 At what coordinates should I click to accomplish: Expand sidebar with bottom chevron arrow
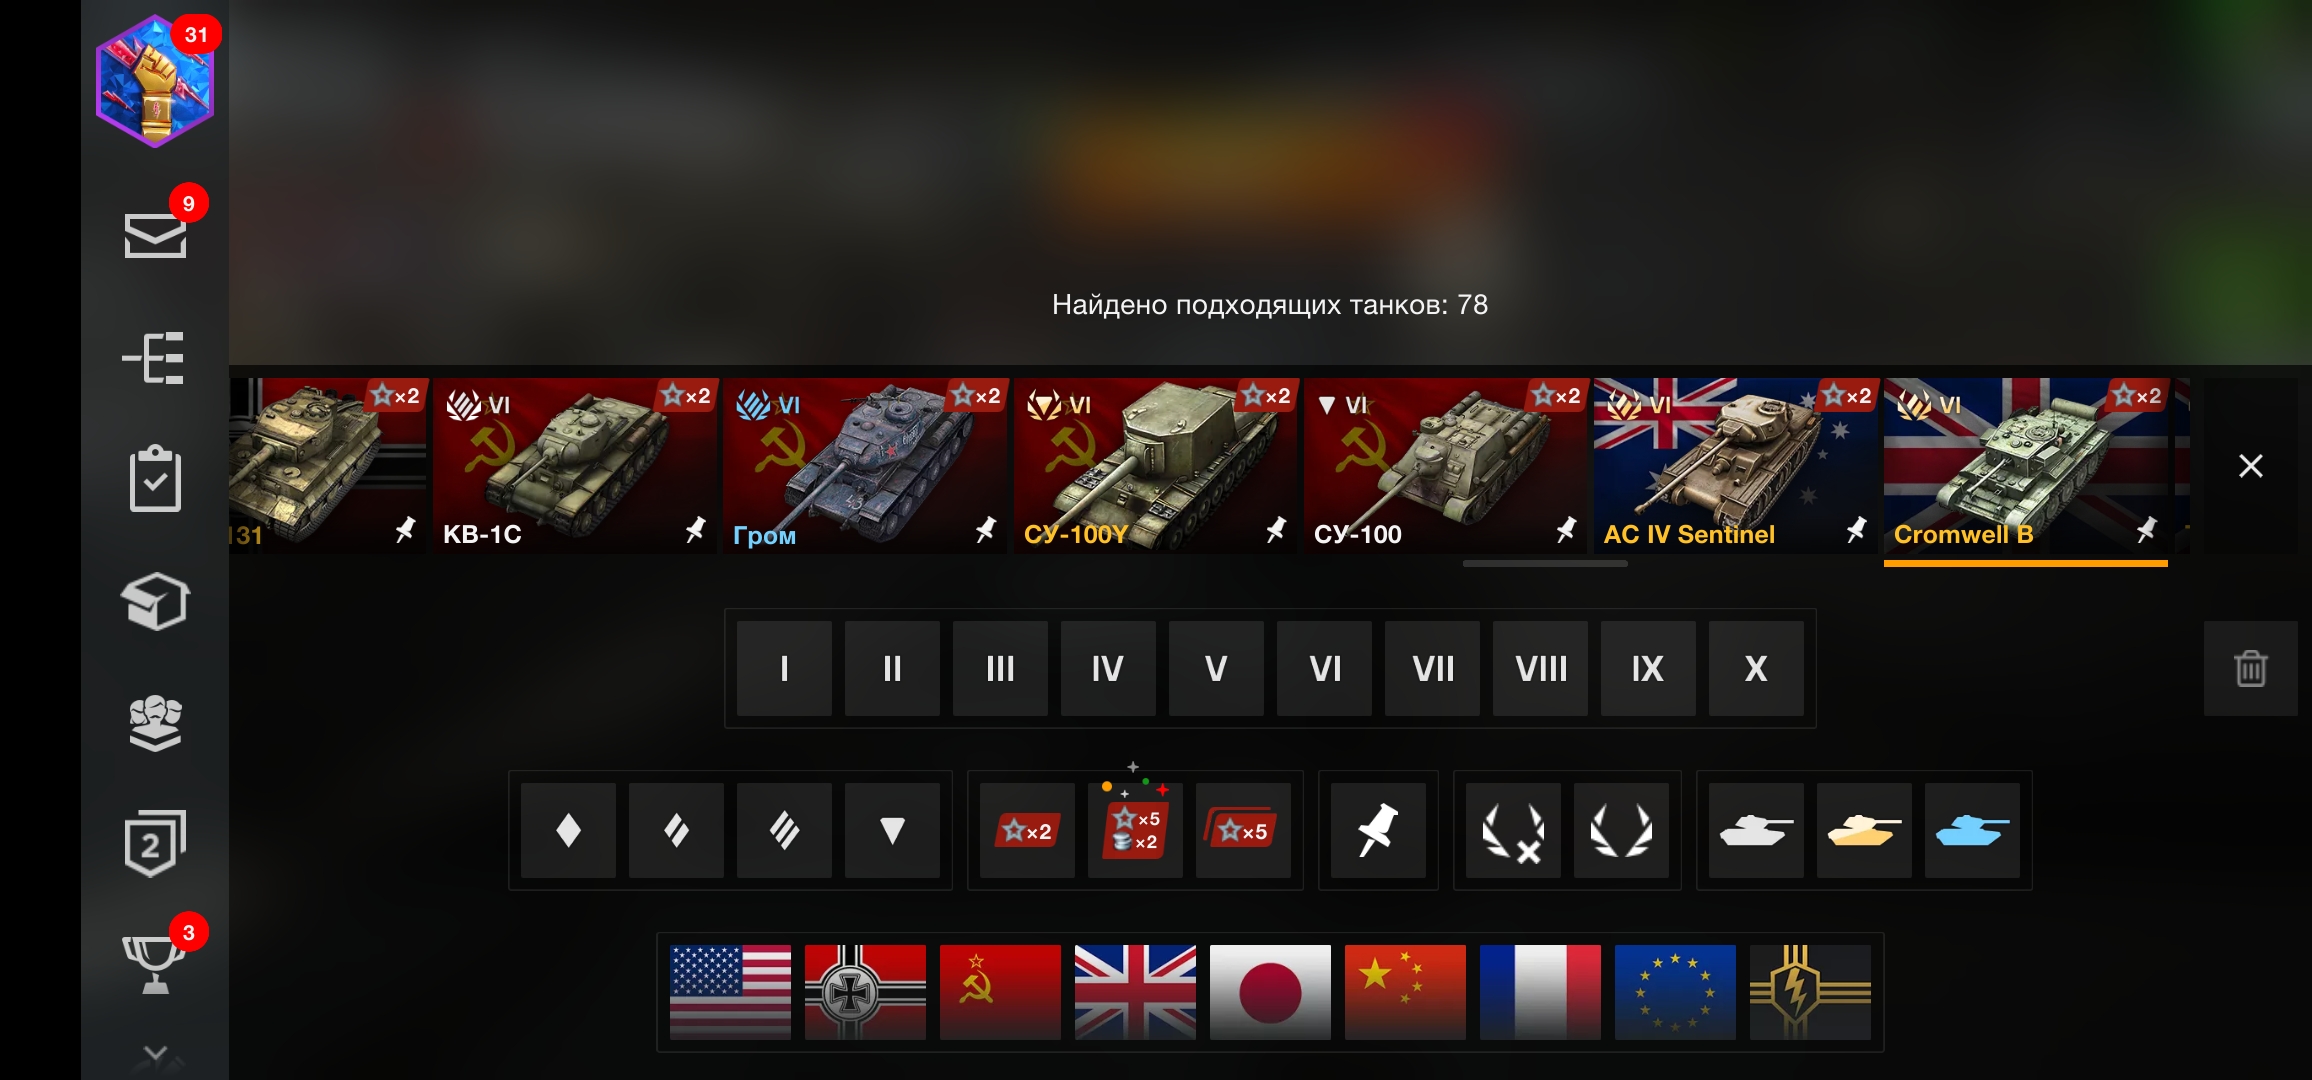(155, 1054)
